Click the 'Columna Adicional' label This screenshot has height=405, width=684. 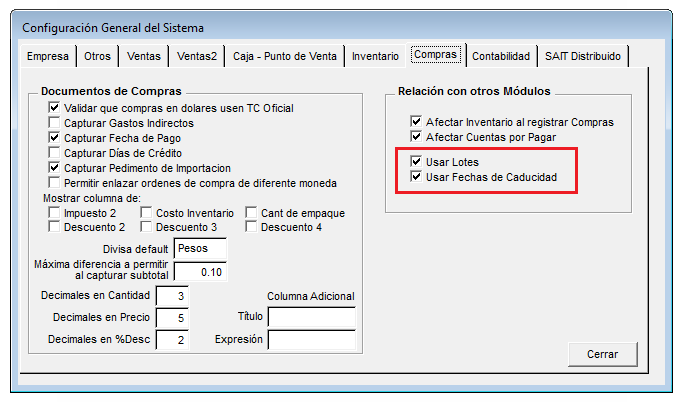311,296
